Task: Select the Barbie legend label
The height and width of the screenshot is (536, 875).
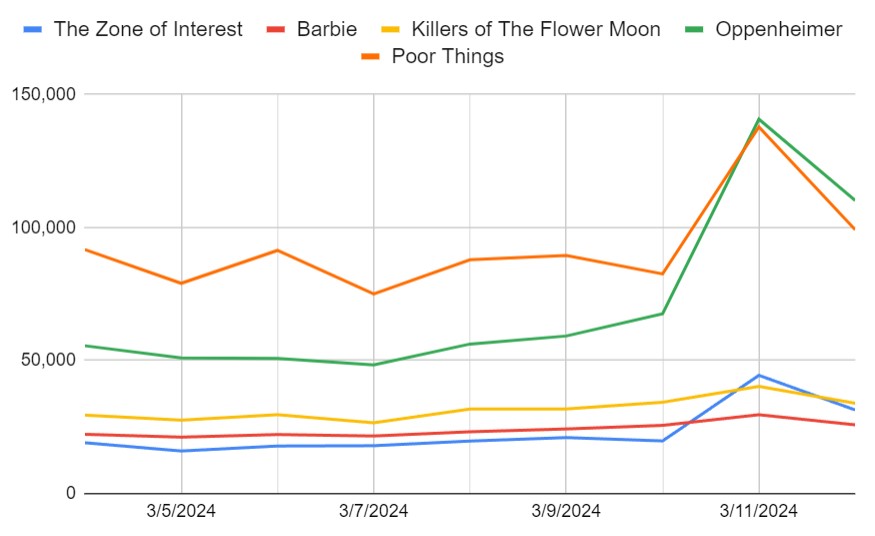Action: tap(327, 29)
